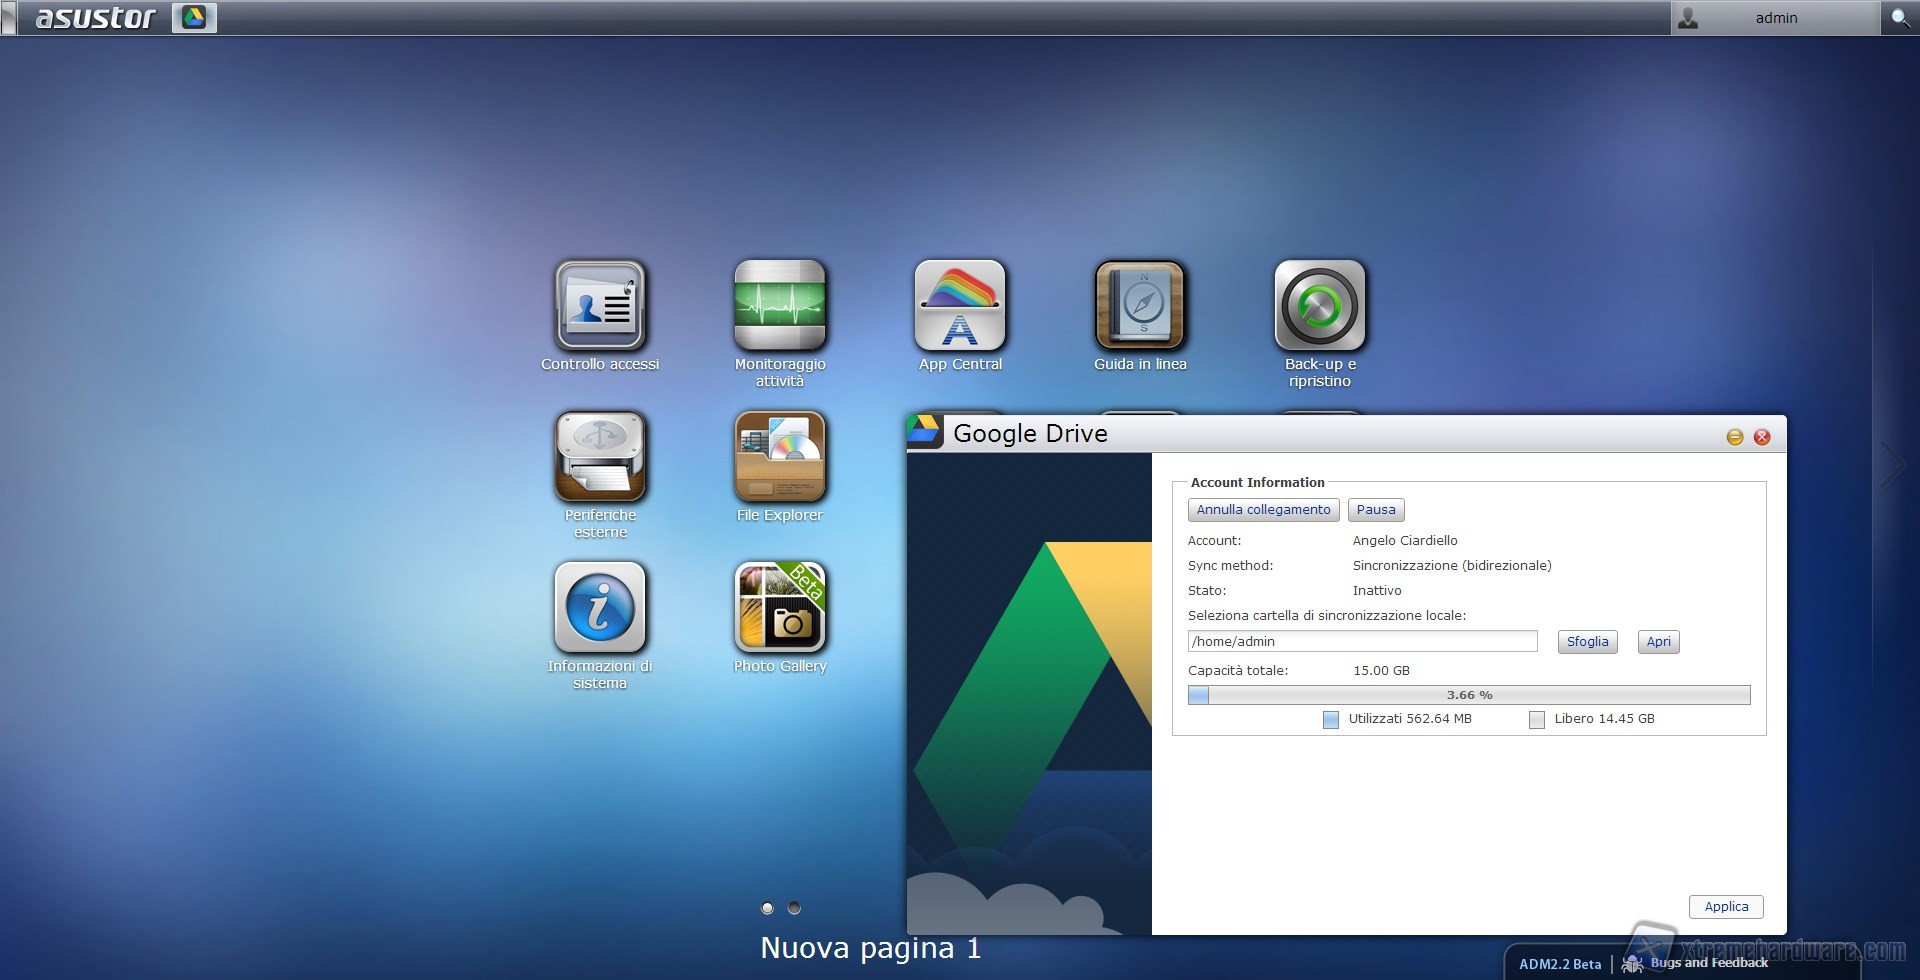Launch Monitoraggio attività app
The width and height of the screenshot is (1920, 980).
(x=780, y=306)
